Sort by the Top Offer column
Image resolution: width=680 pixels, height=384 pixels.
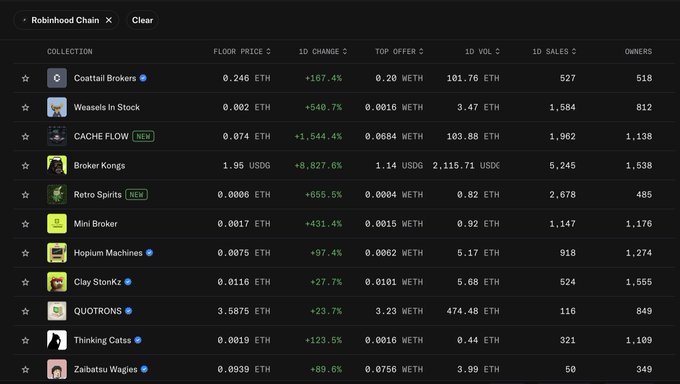(399, 51)
